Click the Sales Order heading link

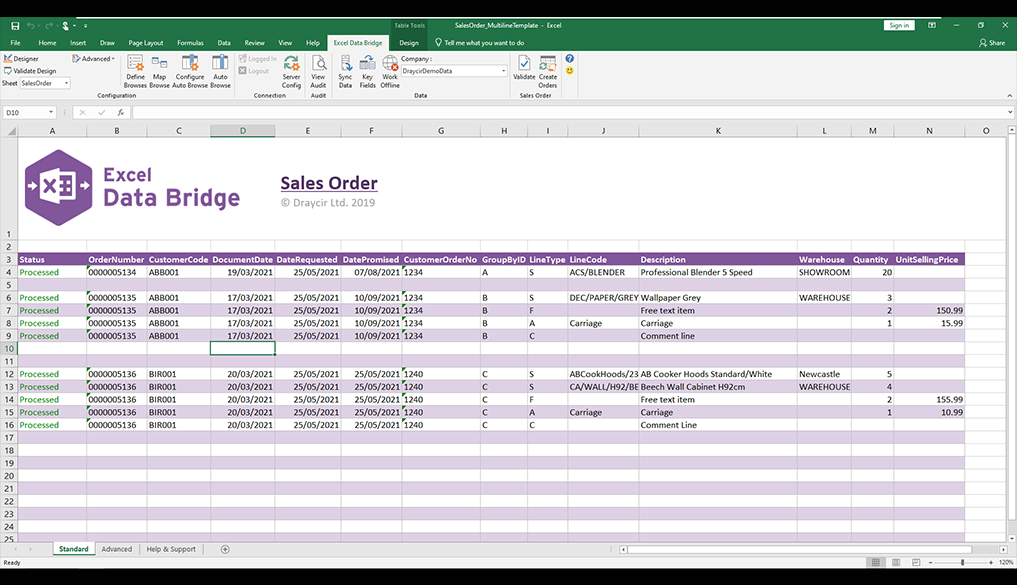pyautogui.click(x=329, y=184)
